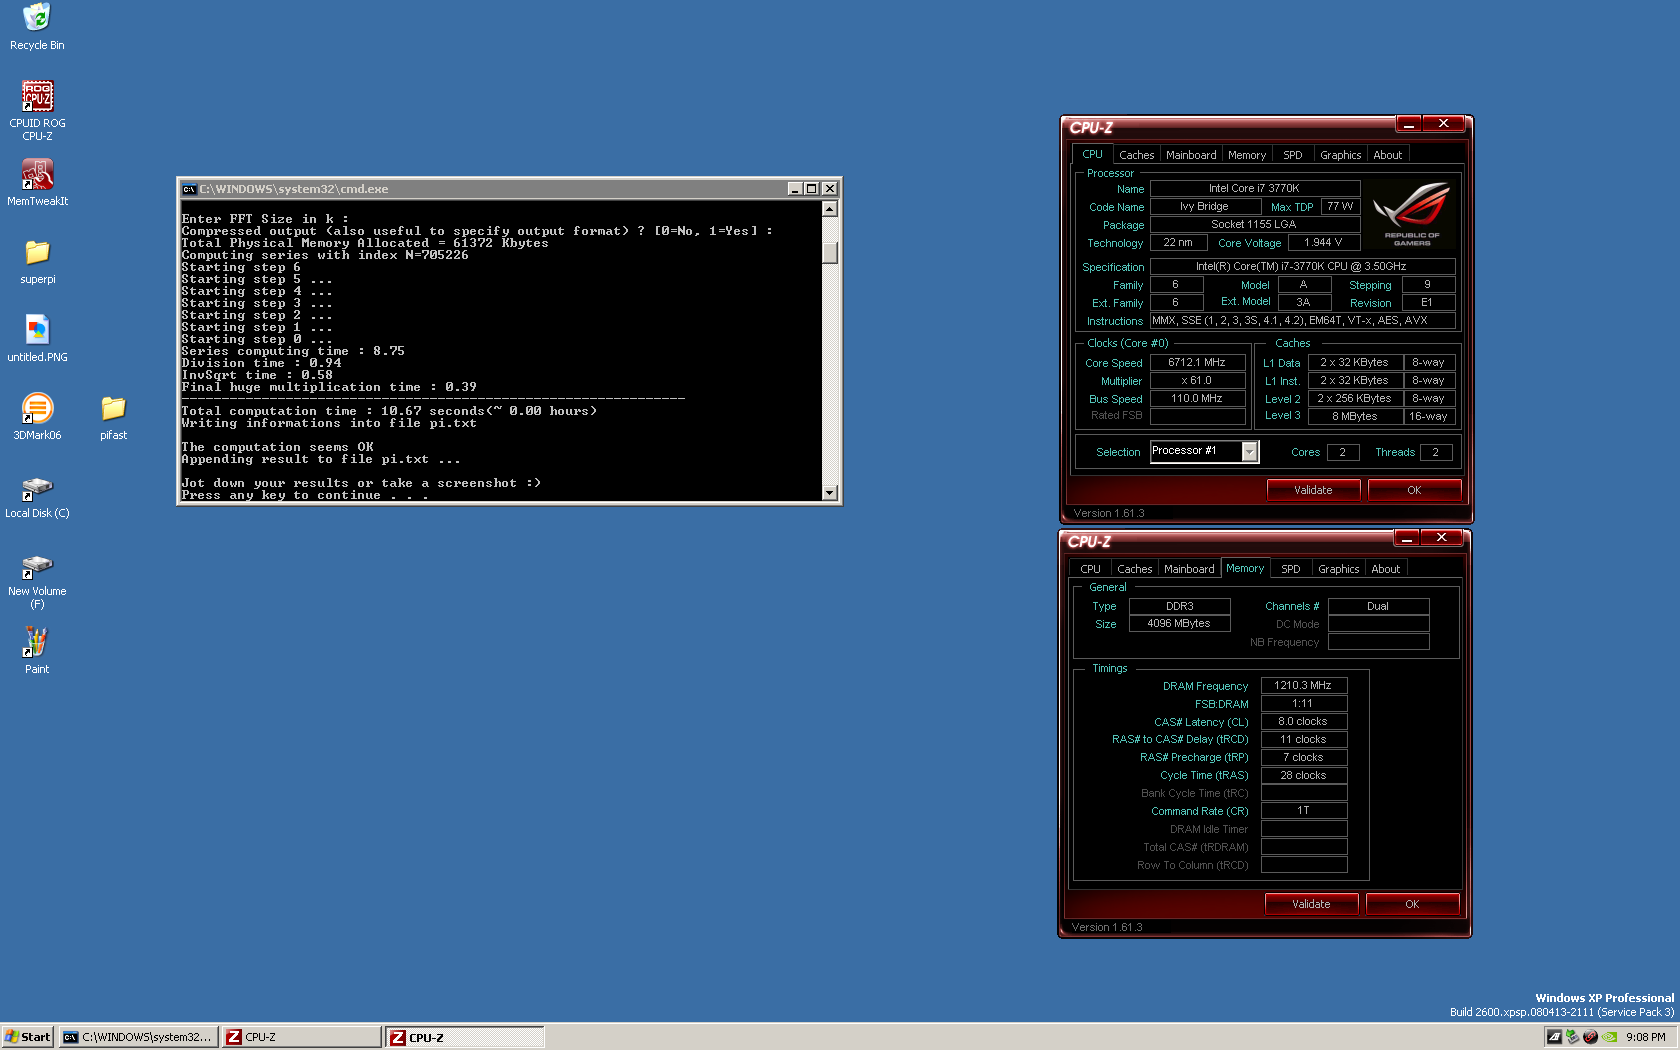Click the Channels # Dual field
The image size is (1680, 1050).
[x=1378, y=607]
